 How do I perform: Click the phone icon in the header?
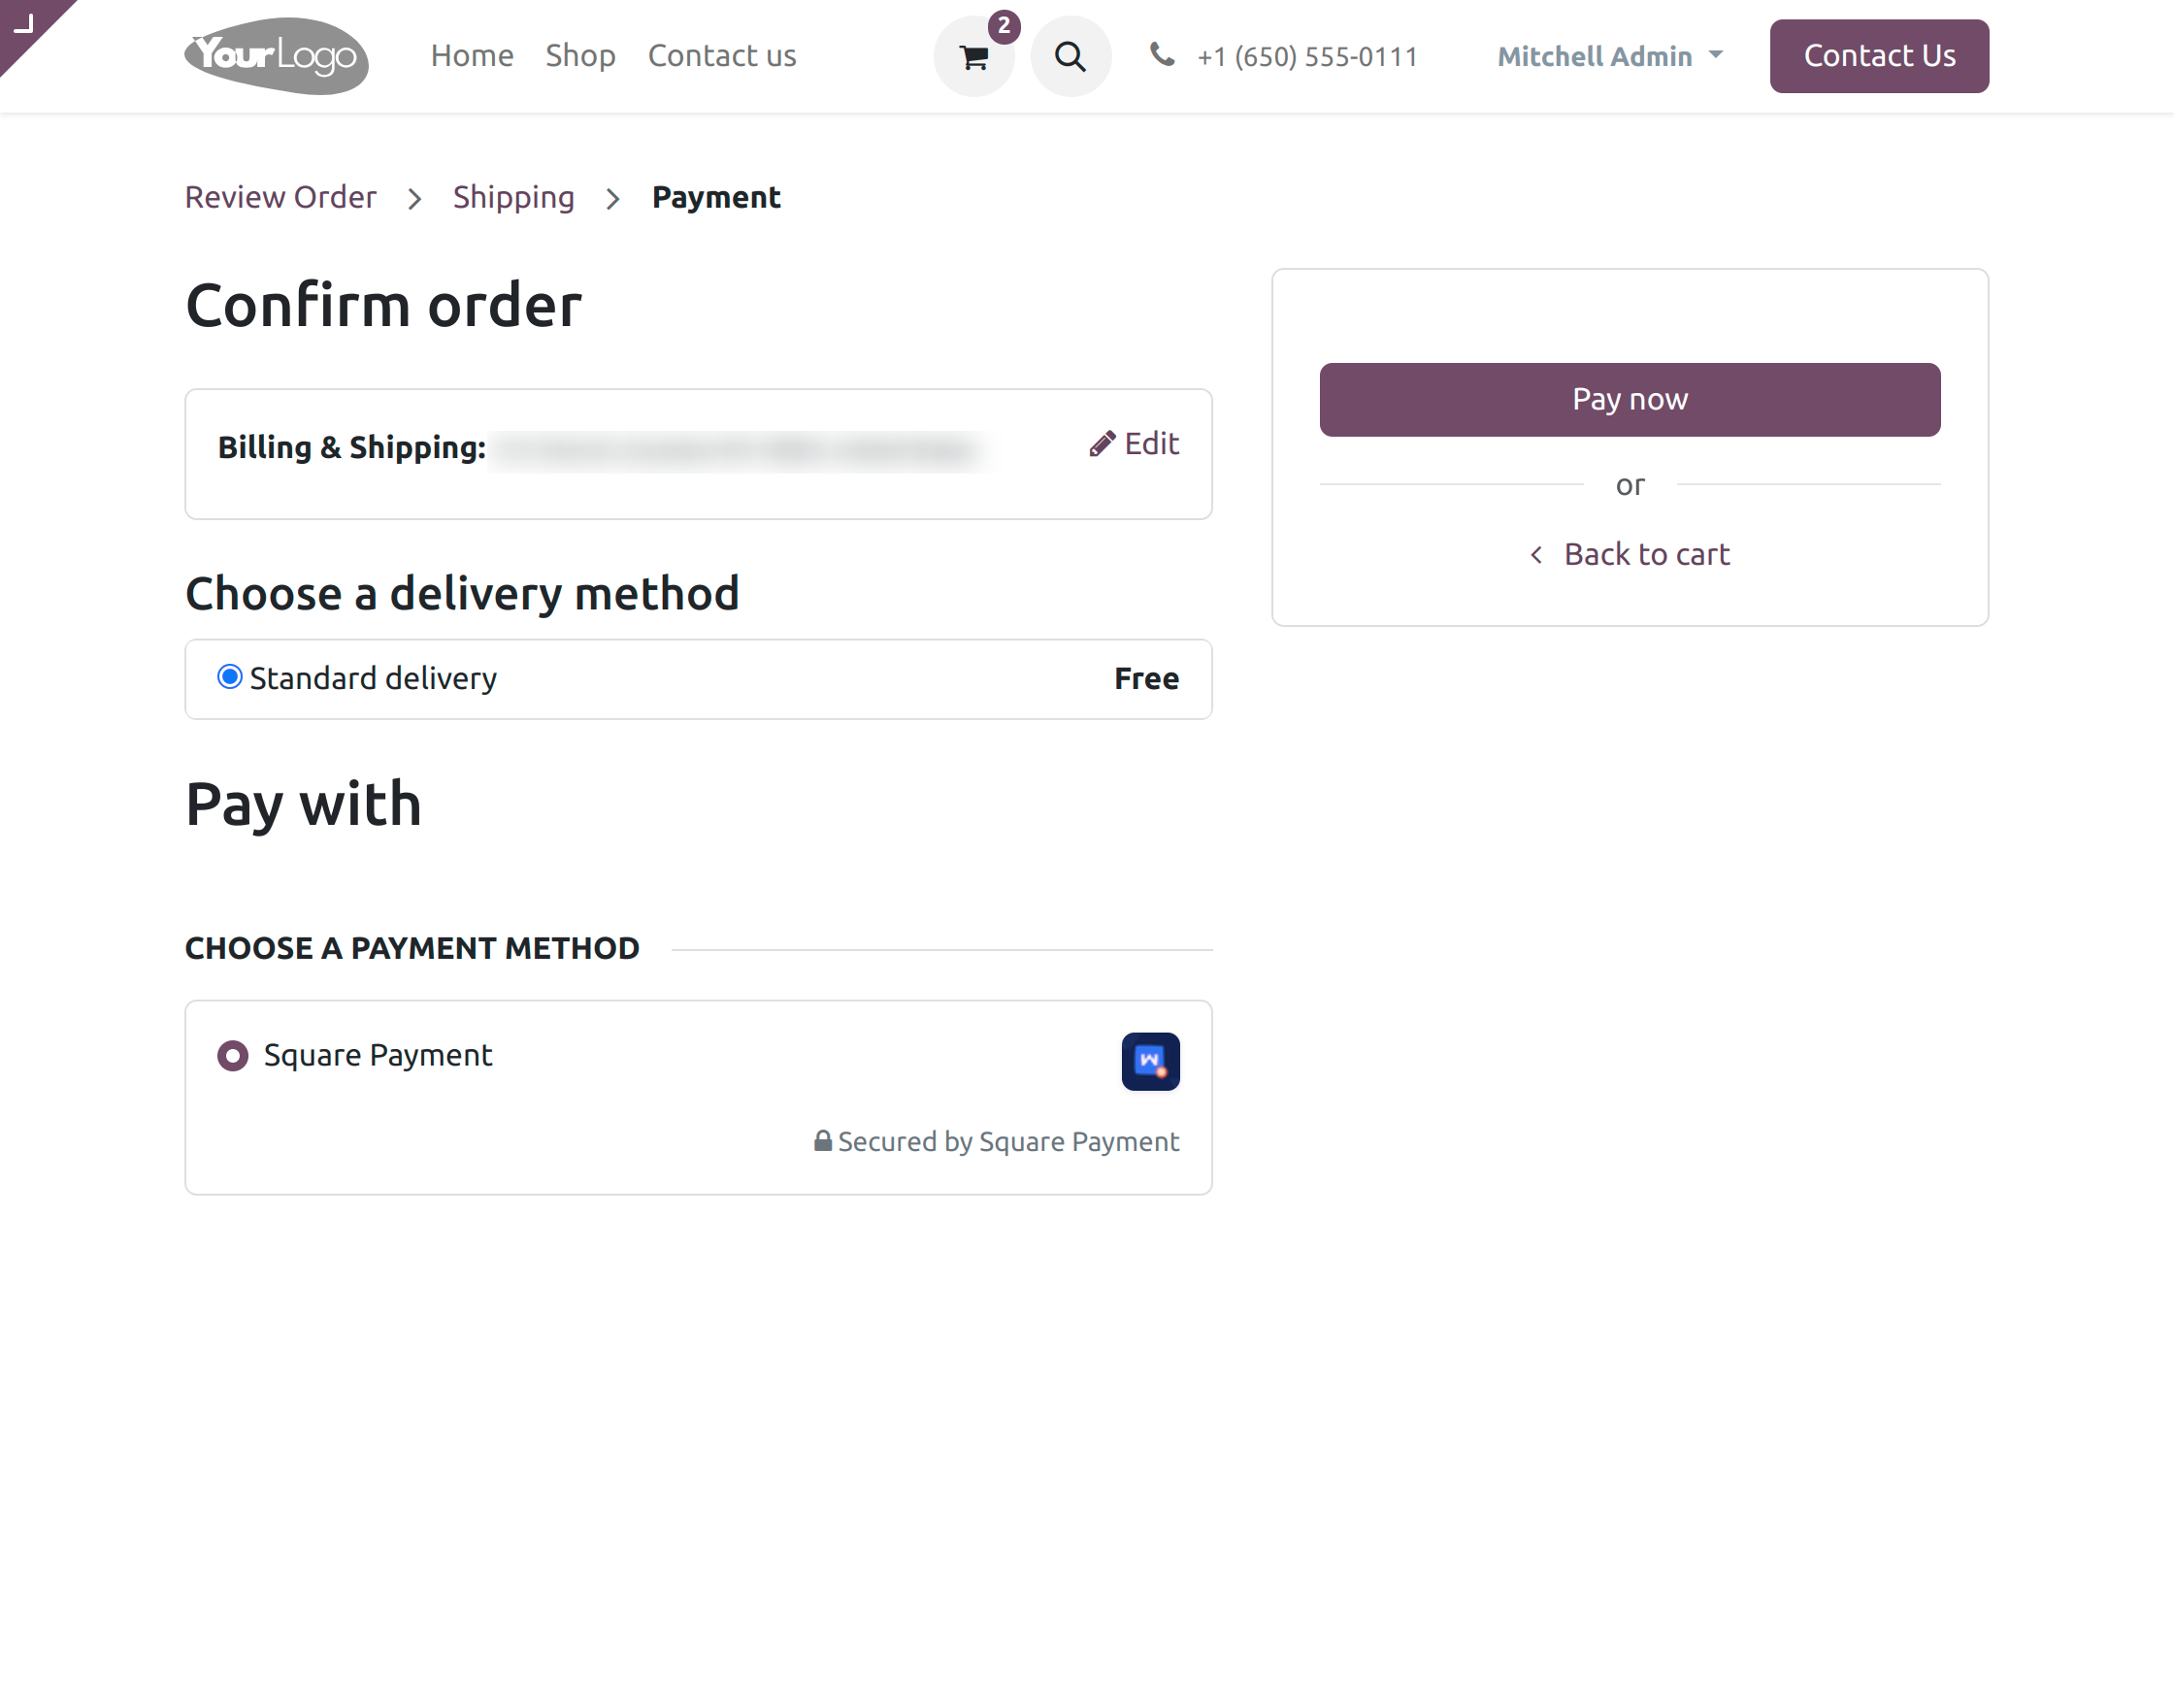coord(1162,56)
